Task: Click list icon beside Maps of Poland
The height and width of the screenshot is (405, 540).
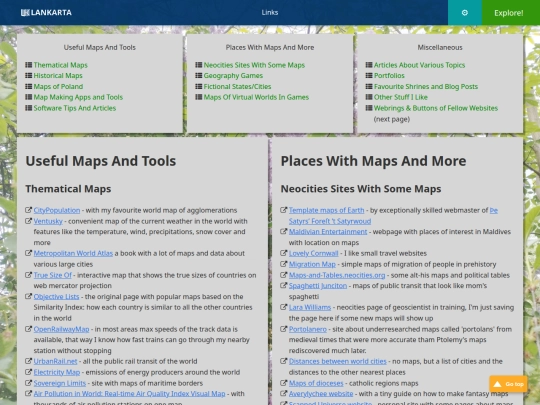Action: click(x=29, y=86)
